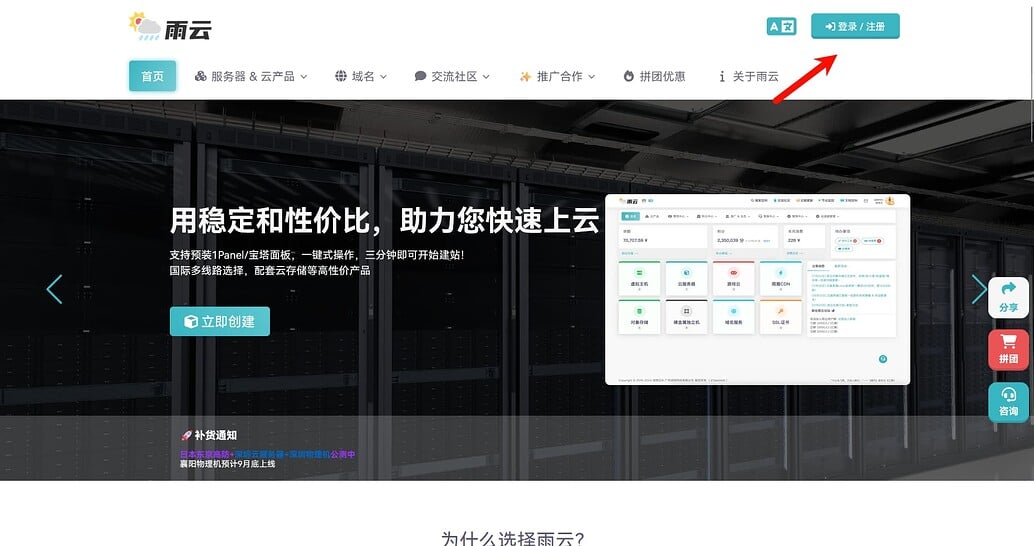Click the 登录 / 注册 button

pos(855,26)
